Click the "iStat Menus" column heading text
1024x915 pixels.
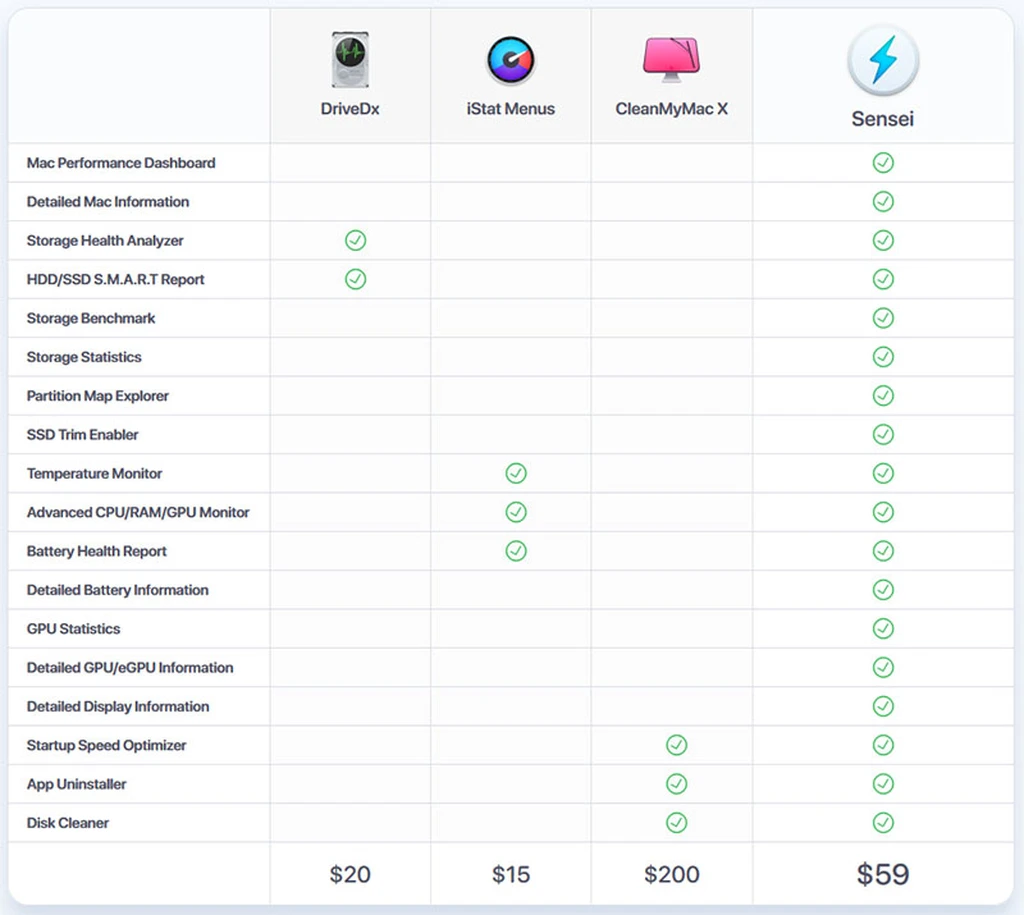point(511,109)
